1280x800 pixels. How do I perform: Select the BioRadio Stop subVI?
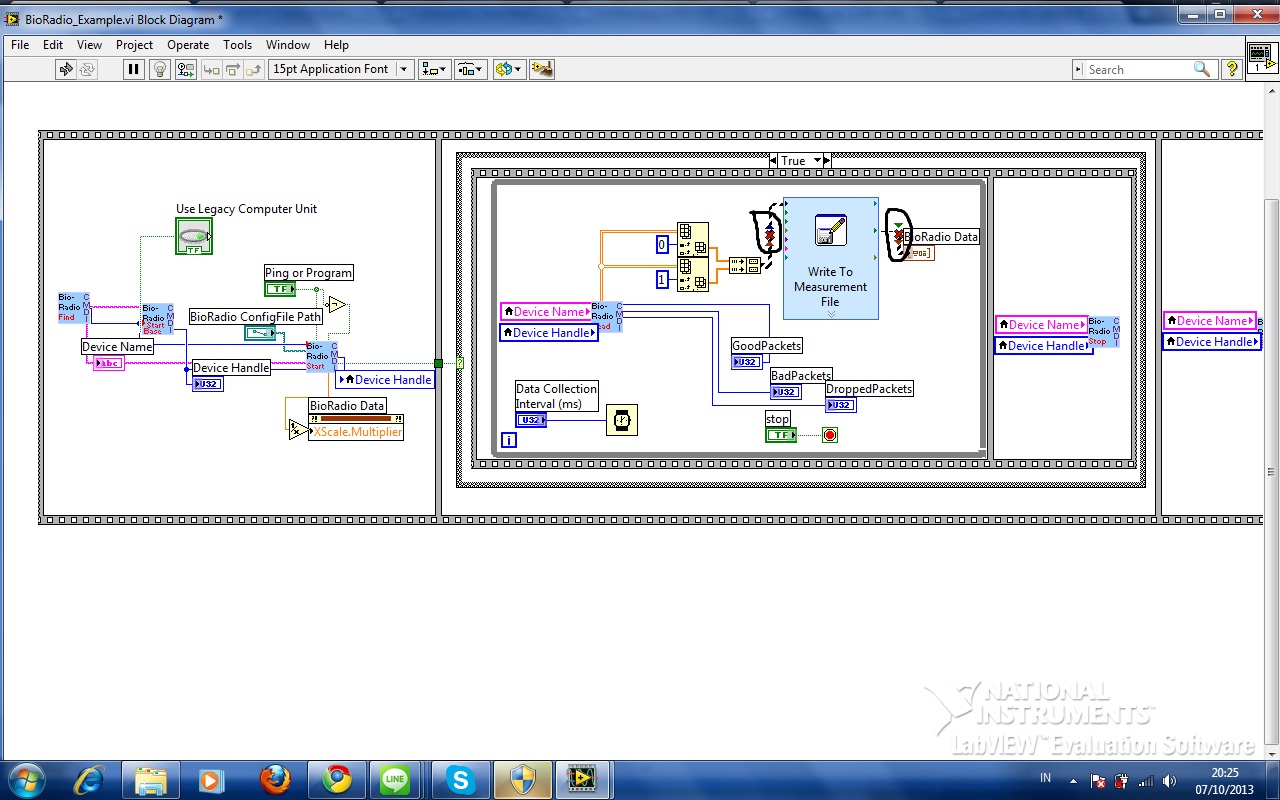point(1104,331)
